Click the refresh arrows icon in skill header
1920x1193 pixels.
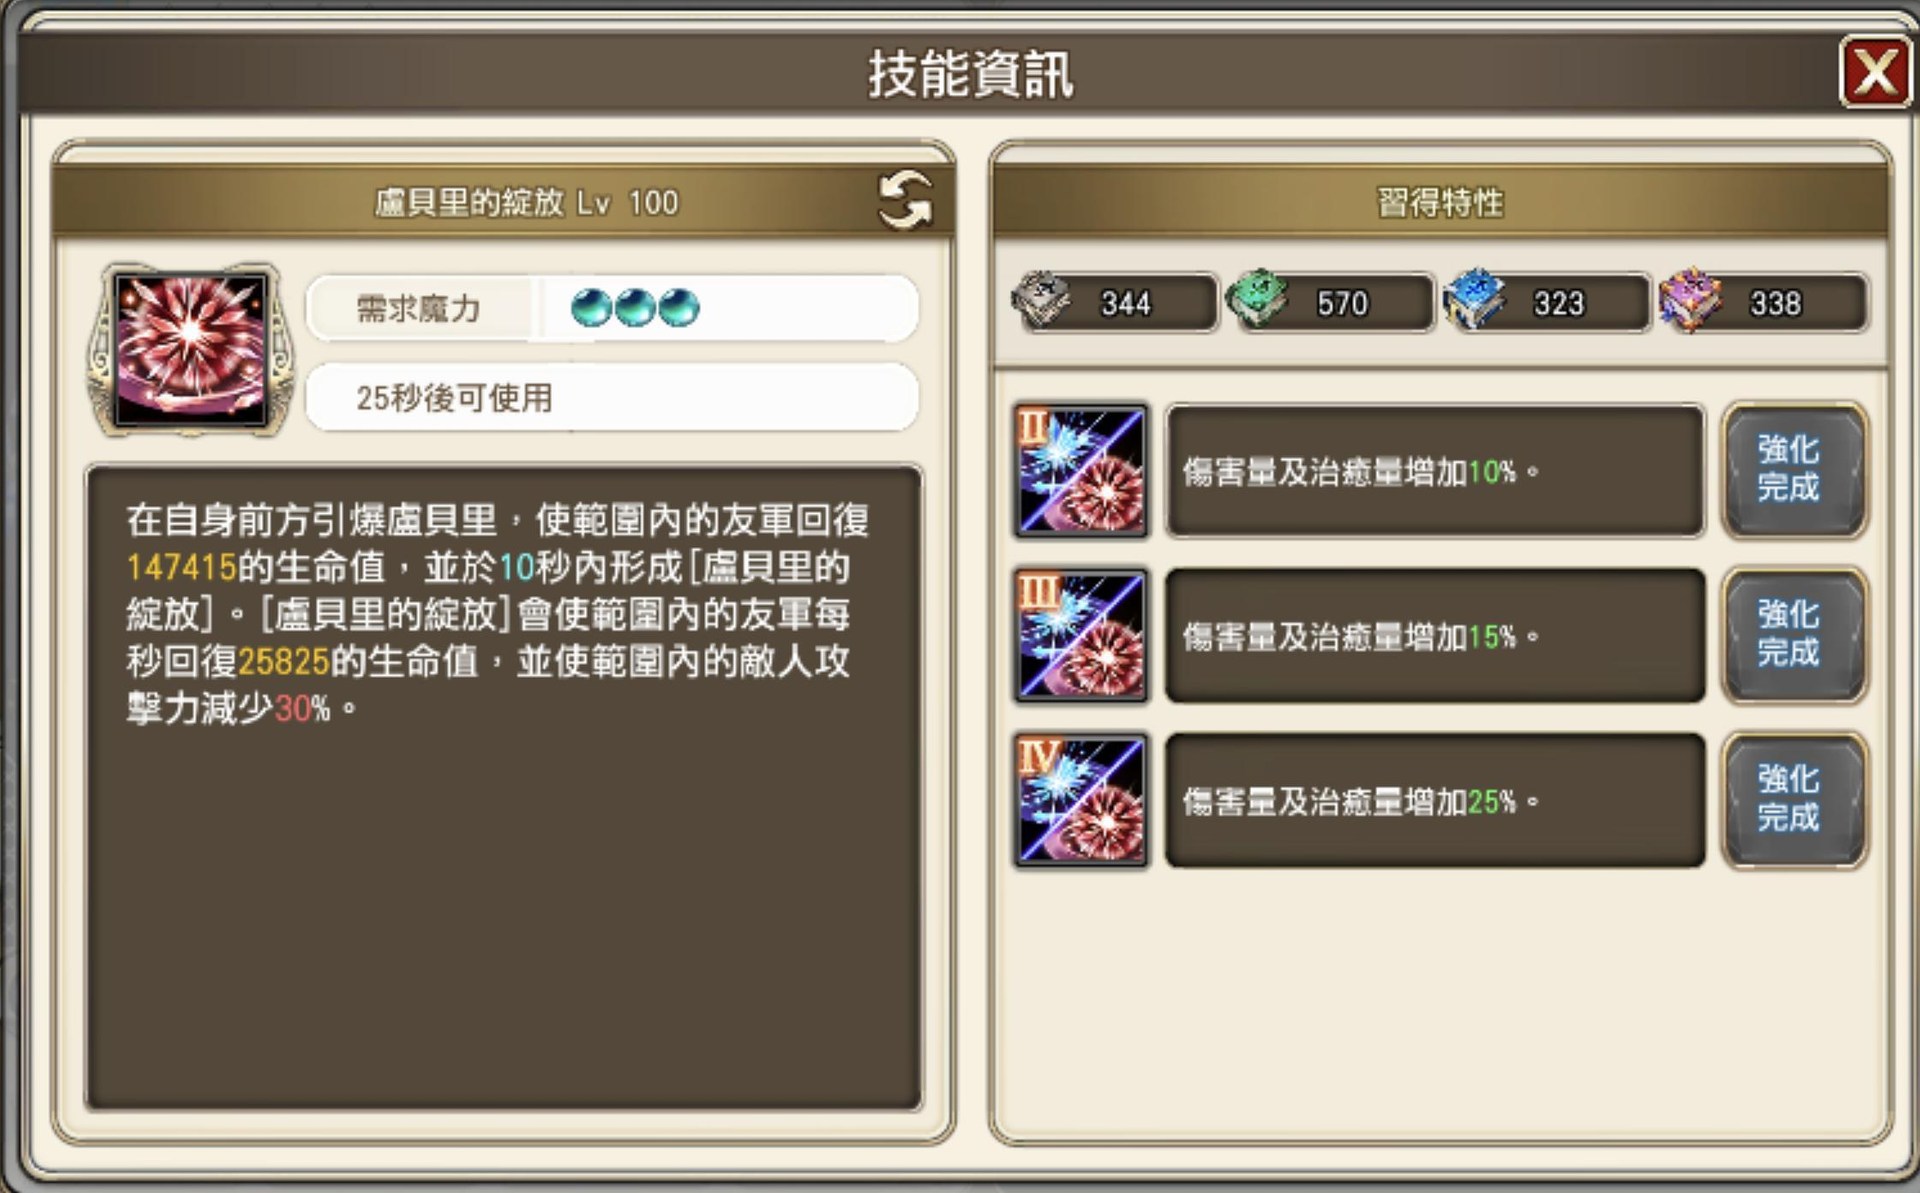[x=904, y=200]
